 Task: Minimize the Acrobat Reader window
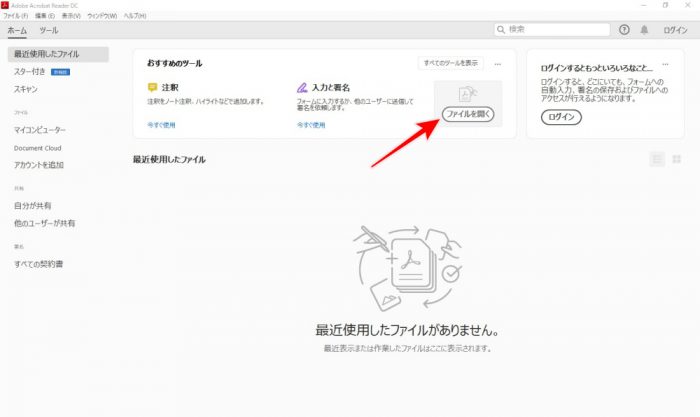click(x=644, y=5)
